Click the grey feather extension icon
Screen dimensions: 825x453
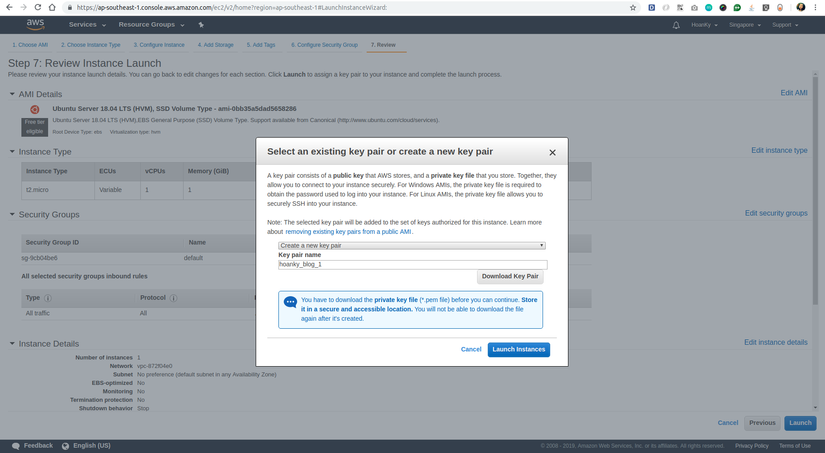(x=666, y=7)
